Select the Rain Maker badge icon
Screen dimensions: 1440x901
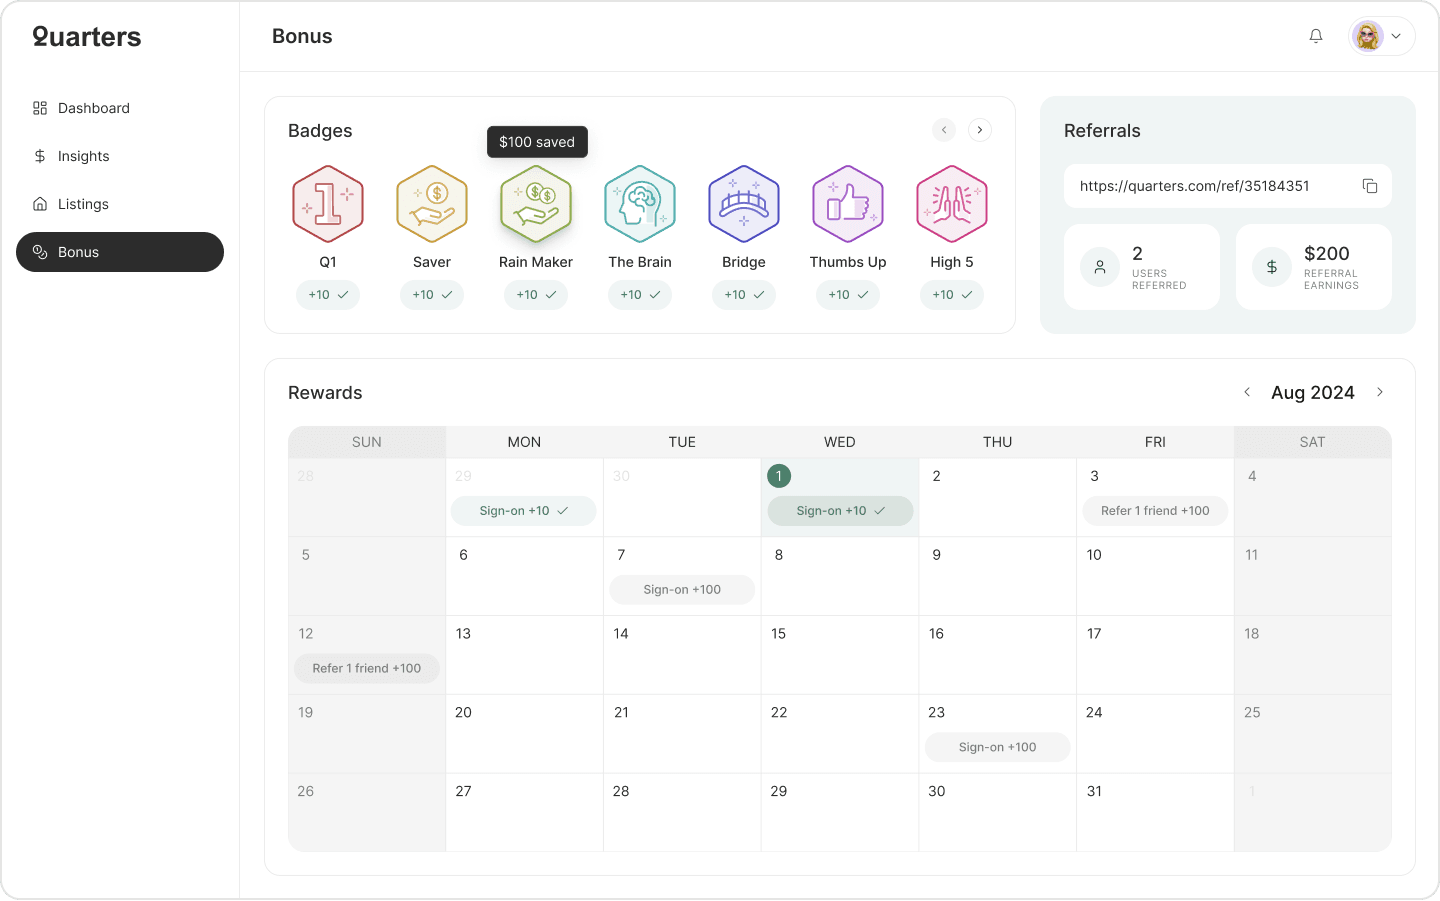point(536,203)
